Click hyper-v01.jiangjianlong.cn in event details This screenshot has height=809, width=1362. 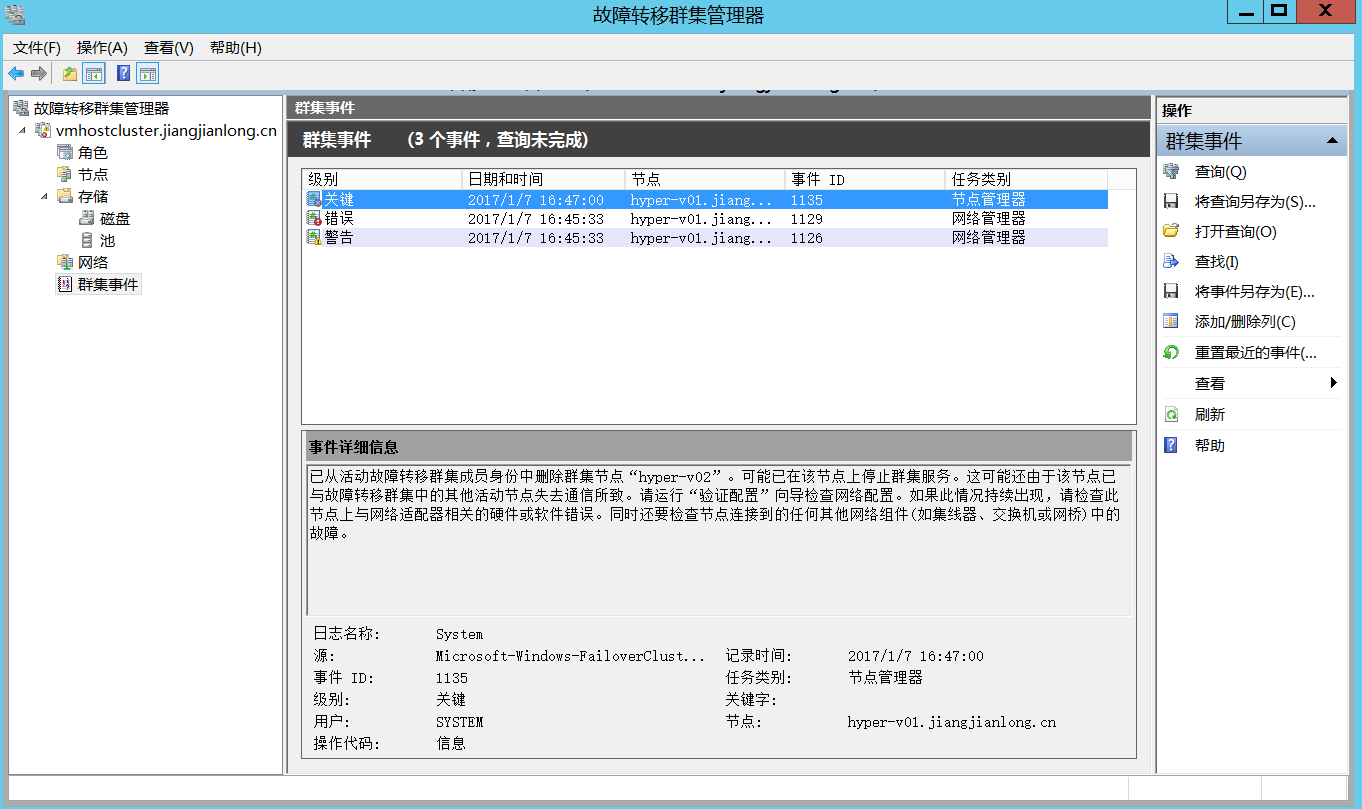(951, 722)
